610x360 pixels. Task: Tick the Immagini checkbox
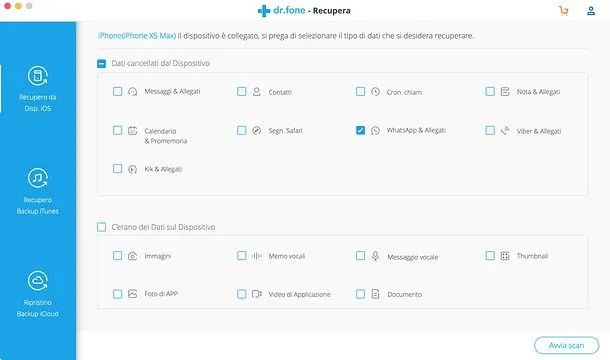[117, 255]
